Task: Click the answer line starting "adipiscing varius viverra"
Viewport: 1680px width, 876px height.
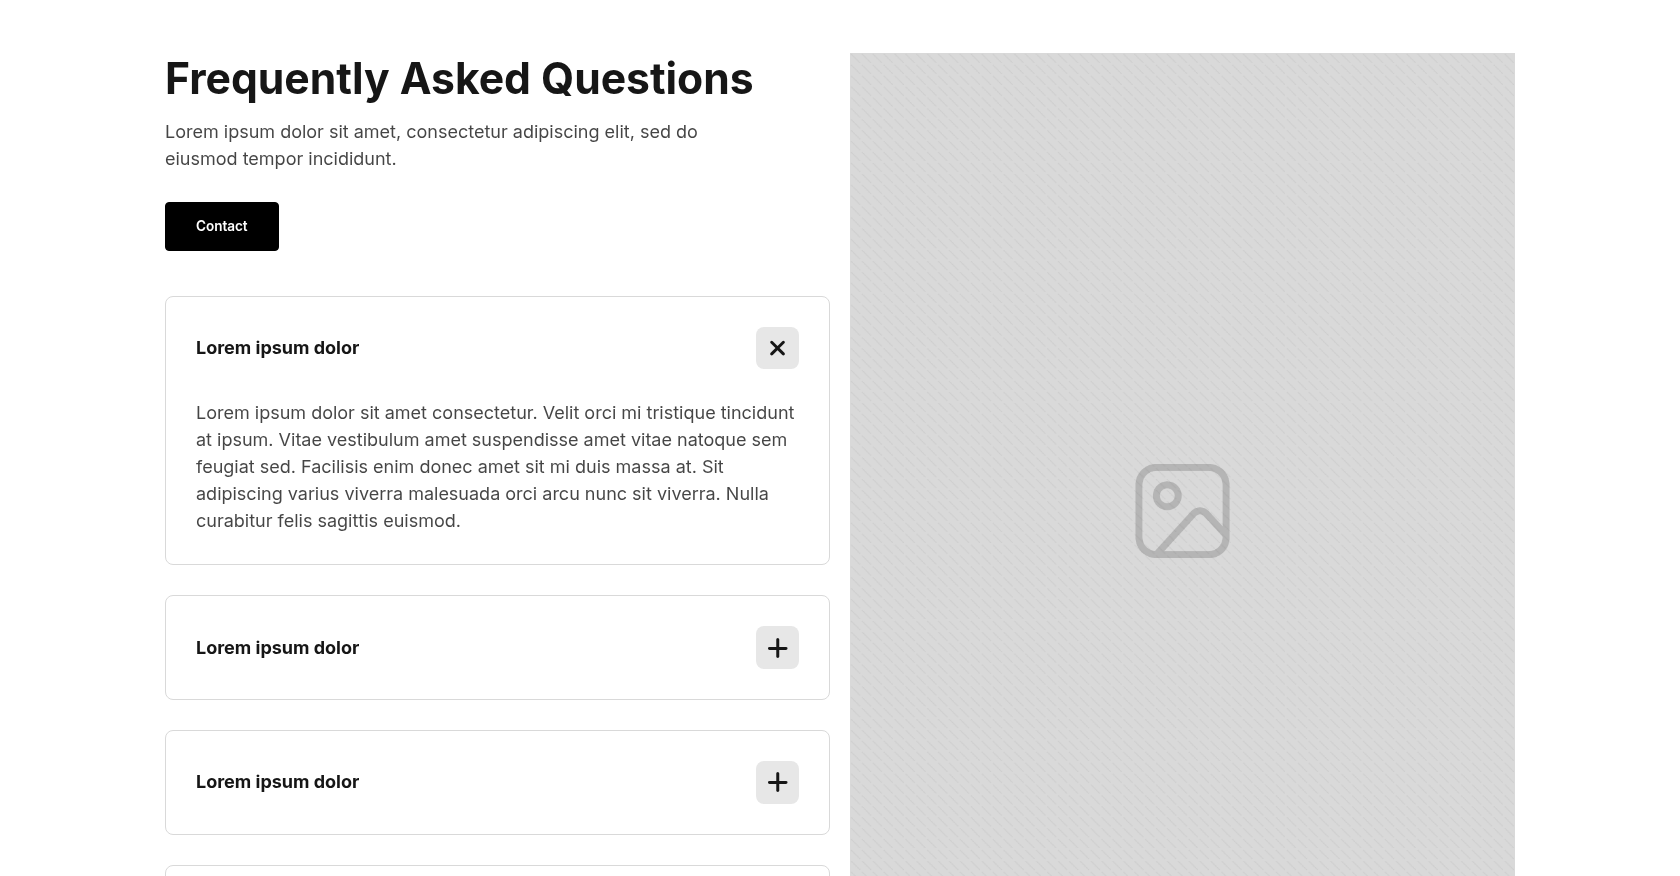Action: [481, 494]
